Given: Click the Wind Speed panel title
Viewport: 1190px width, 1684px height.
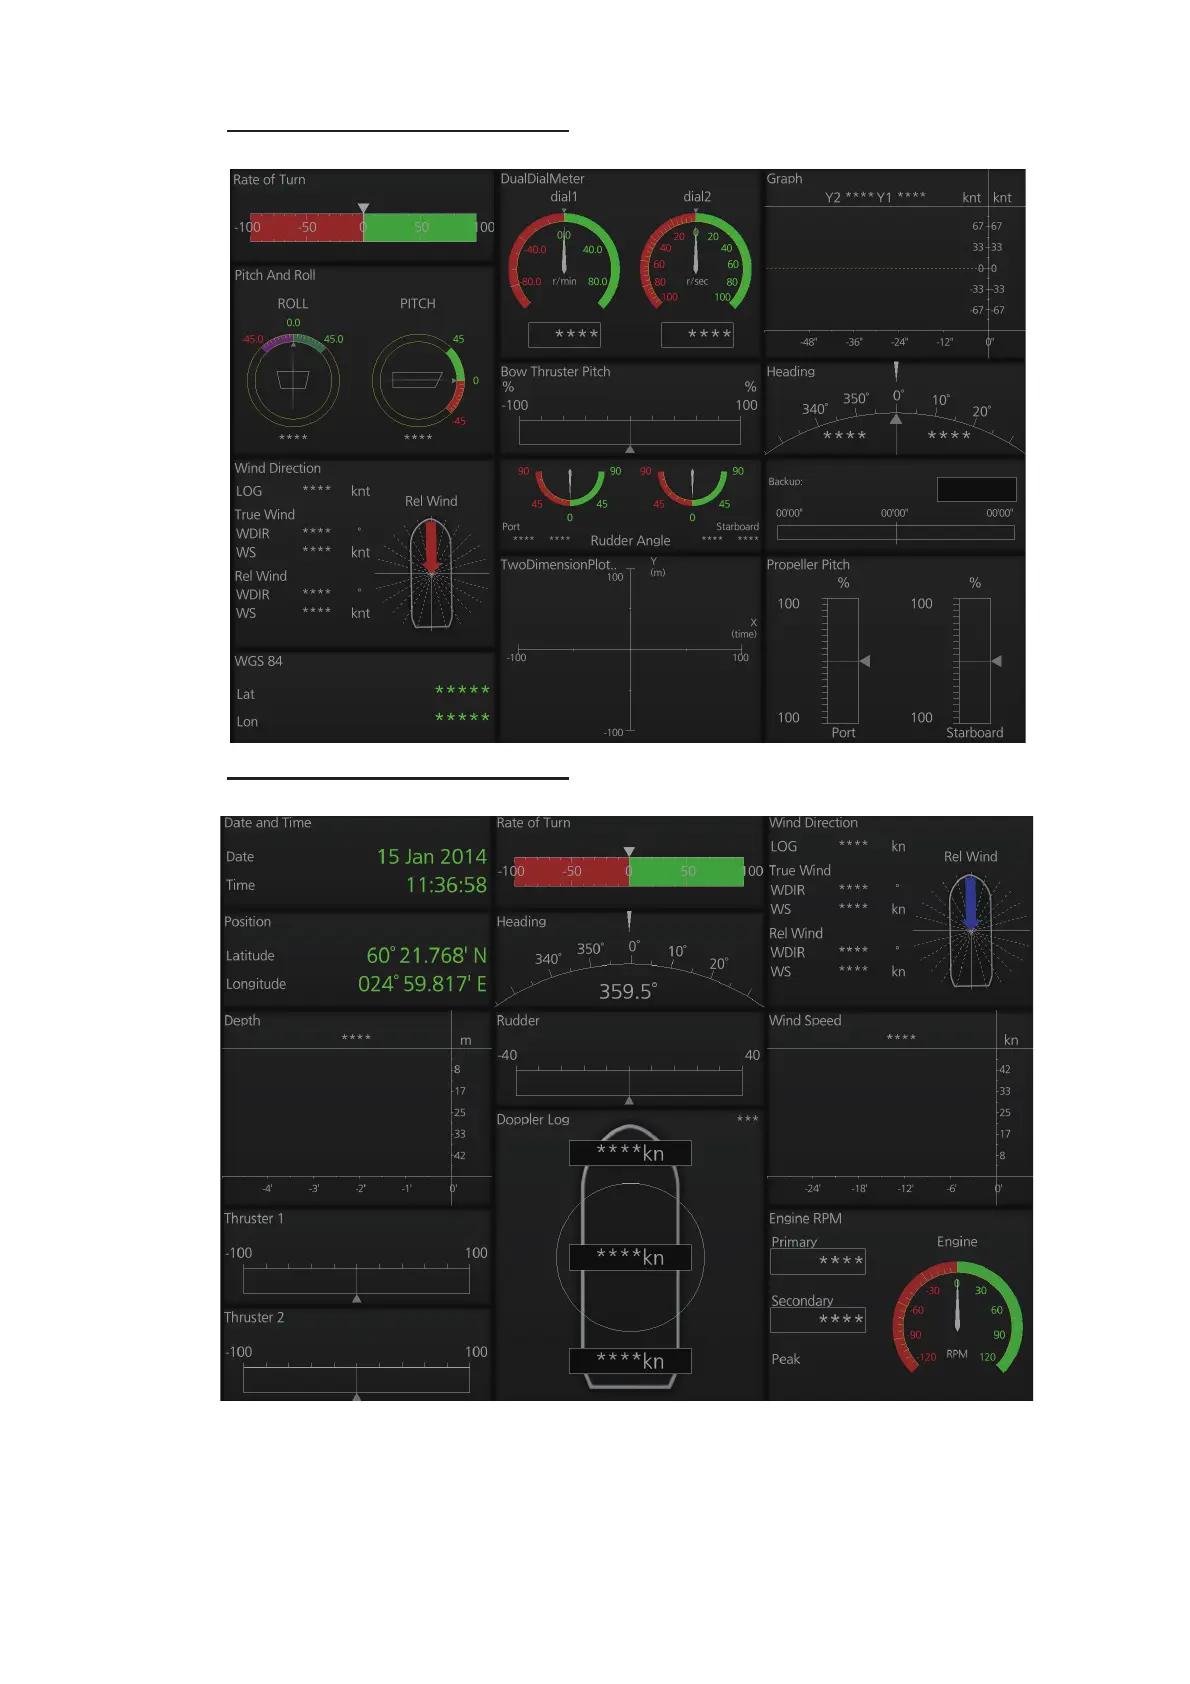Looking at the screenshot, I should pyautogui.click(x=805, y=1021).
